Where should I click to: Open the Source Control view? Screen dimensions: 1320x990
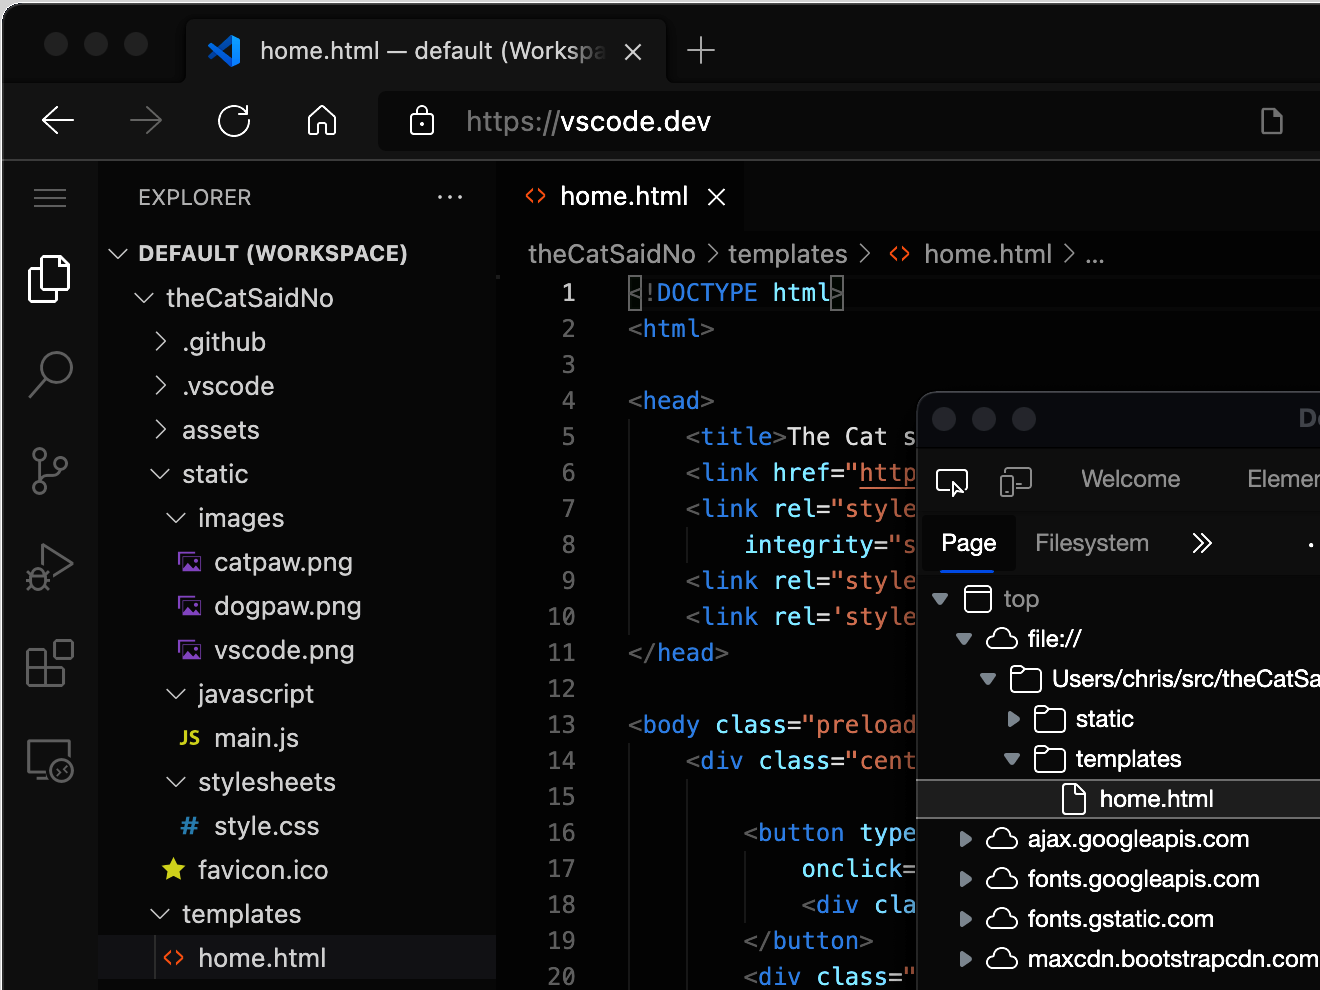[49, 471]
